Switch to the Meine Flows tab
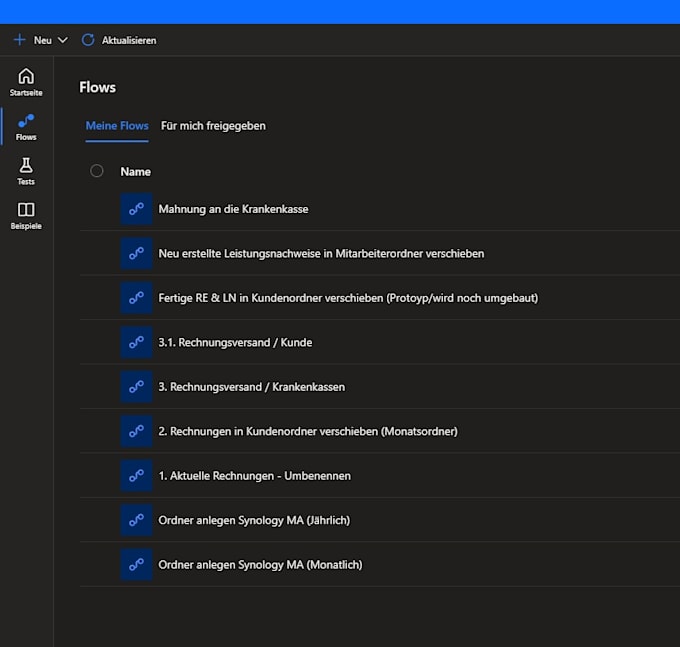The width and height of the screenshot is (680, 647). coord(117,126)
